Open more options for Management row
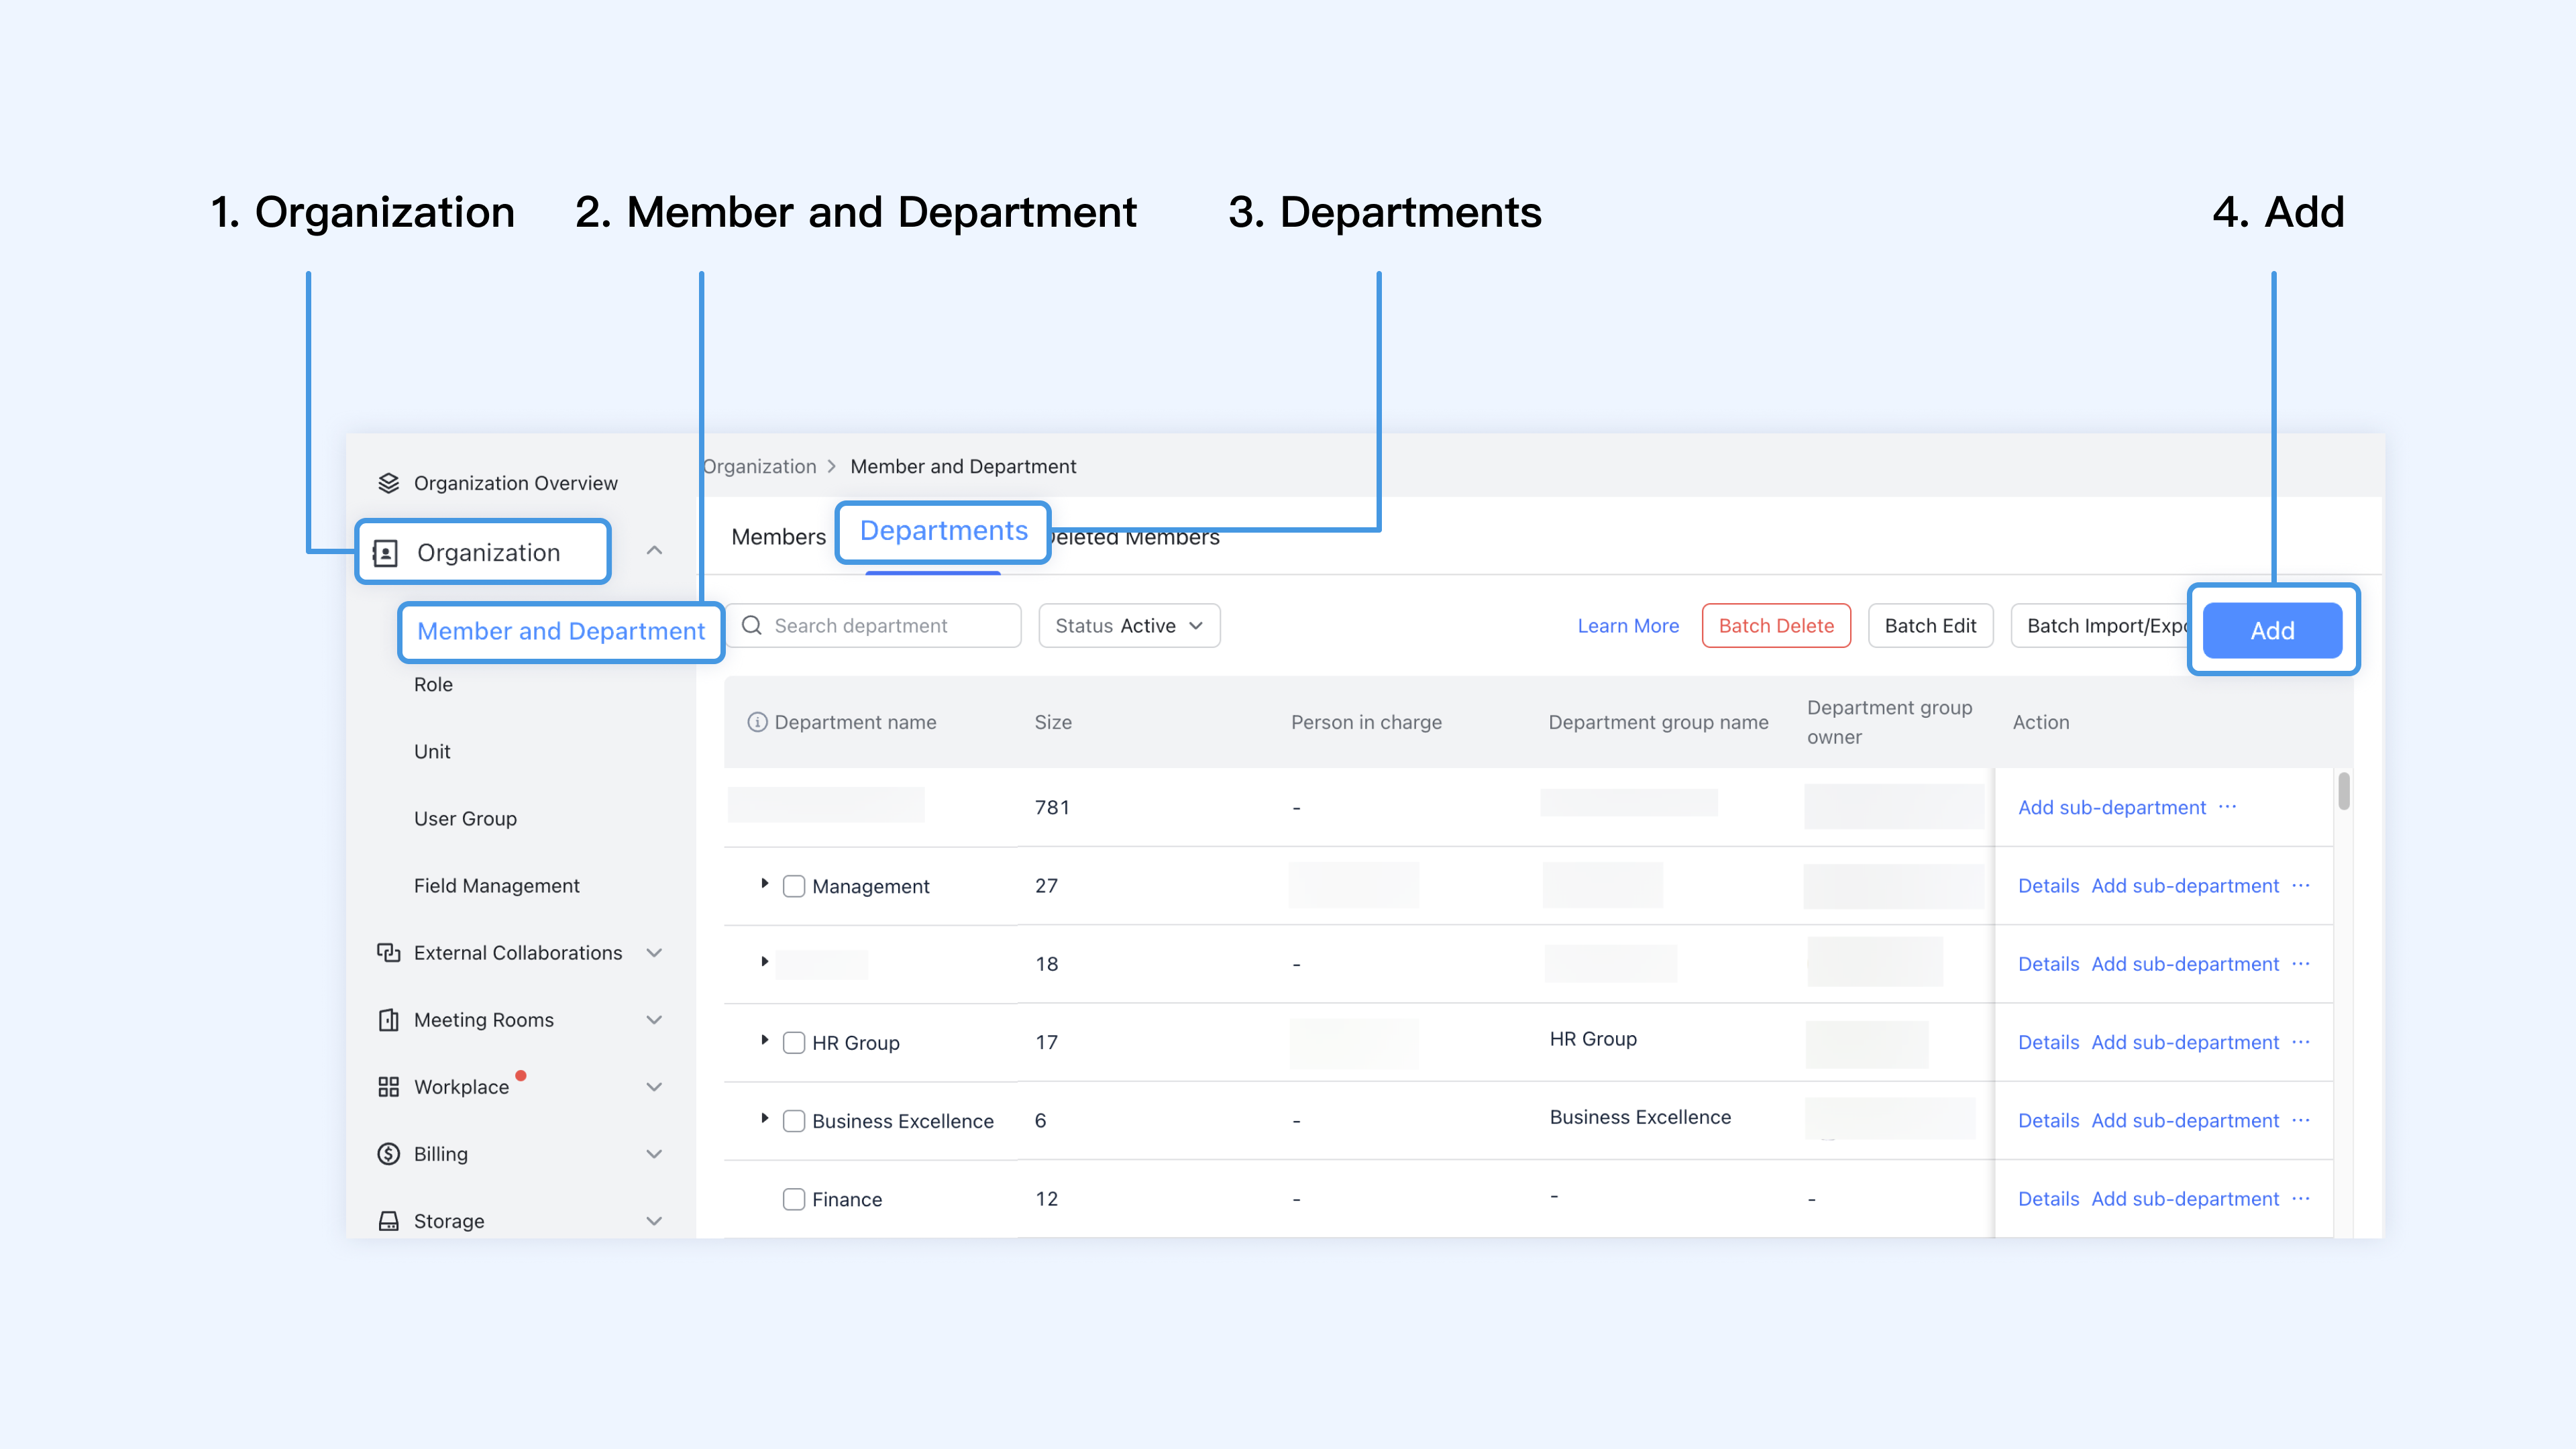 (x=2301, y=885)
